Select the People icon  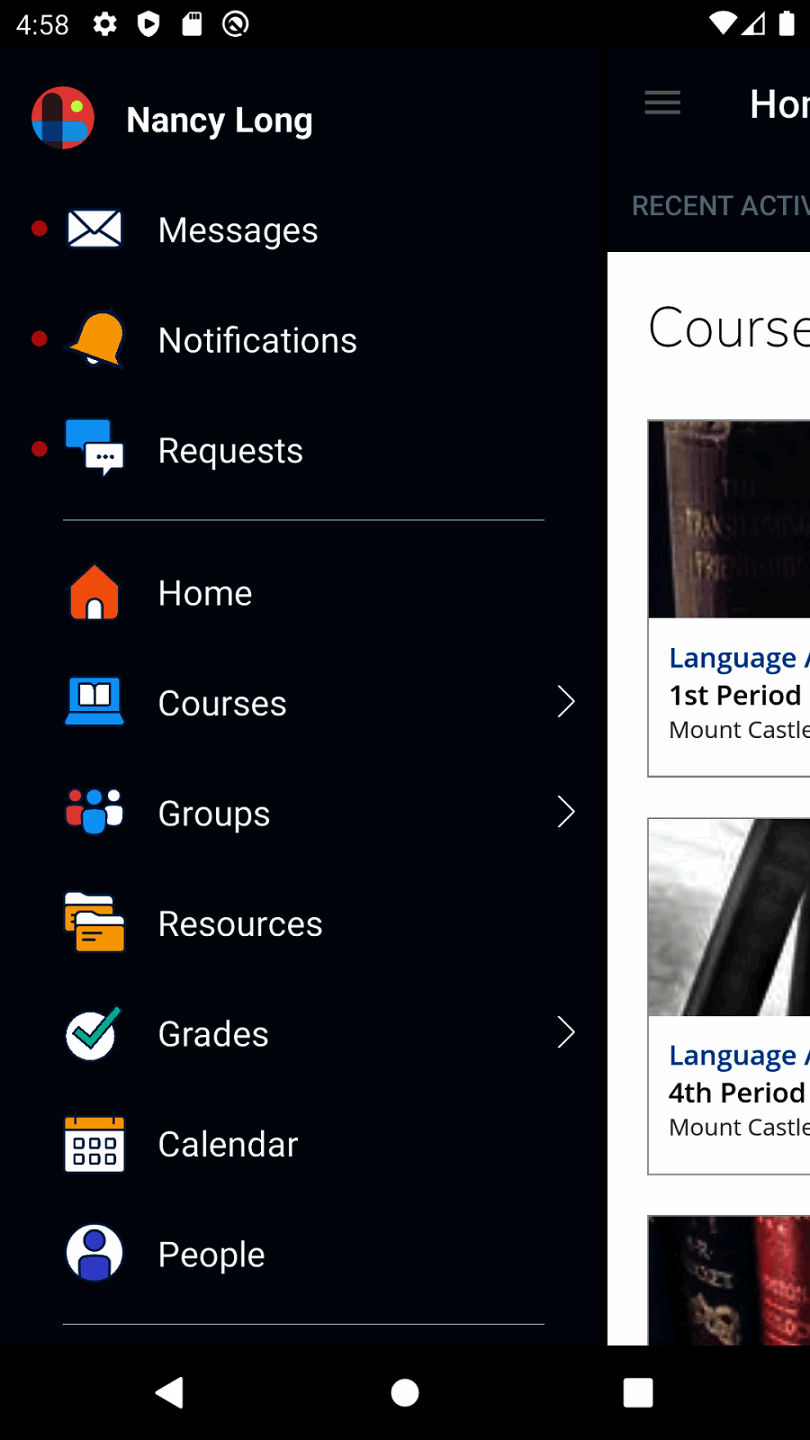click(x=94, y=1253)
